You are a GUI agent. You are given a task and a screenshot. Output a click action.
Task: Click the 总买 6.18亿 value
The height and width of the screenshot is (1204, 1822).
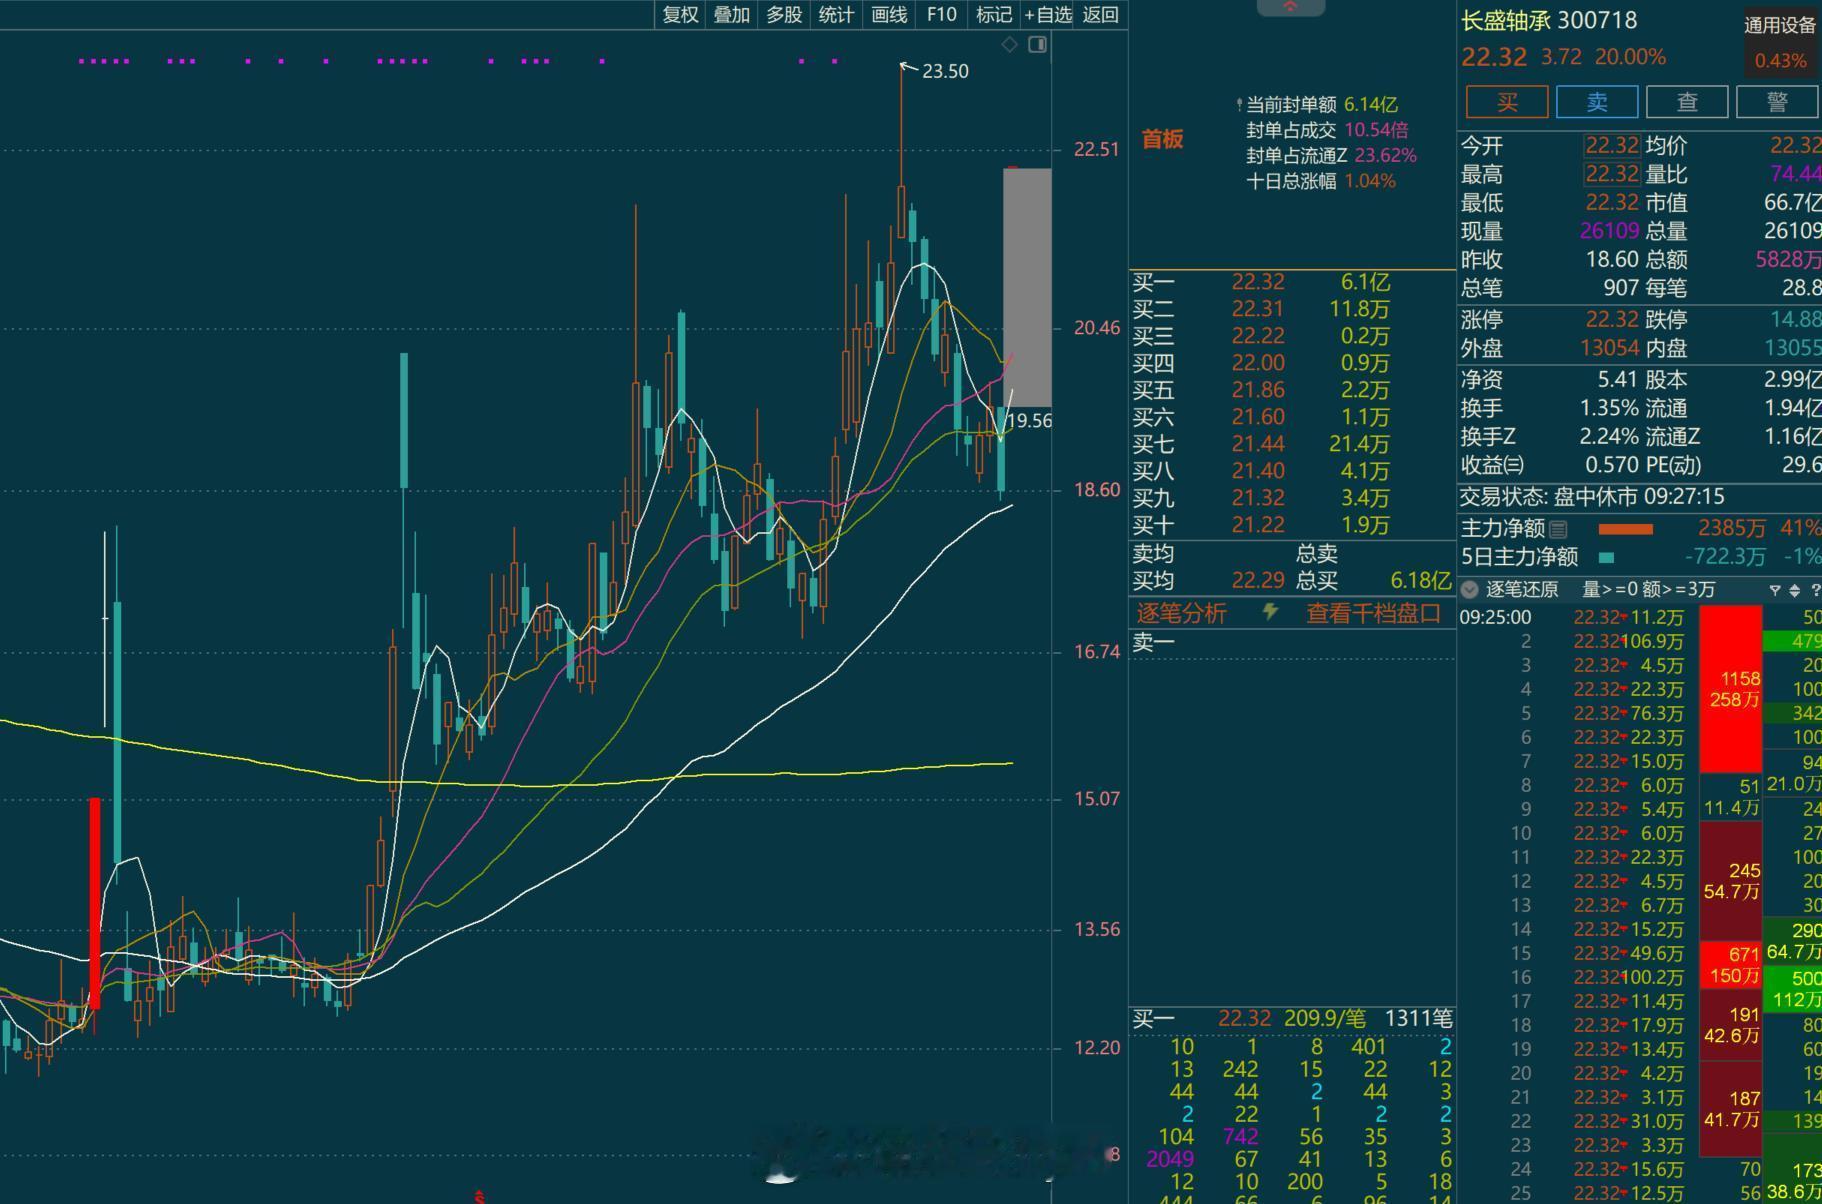pyautogui.click(x=1420, y=581)
